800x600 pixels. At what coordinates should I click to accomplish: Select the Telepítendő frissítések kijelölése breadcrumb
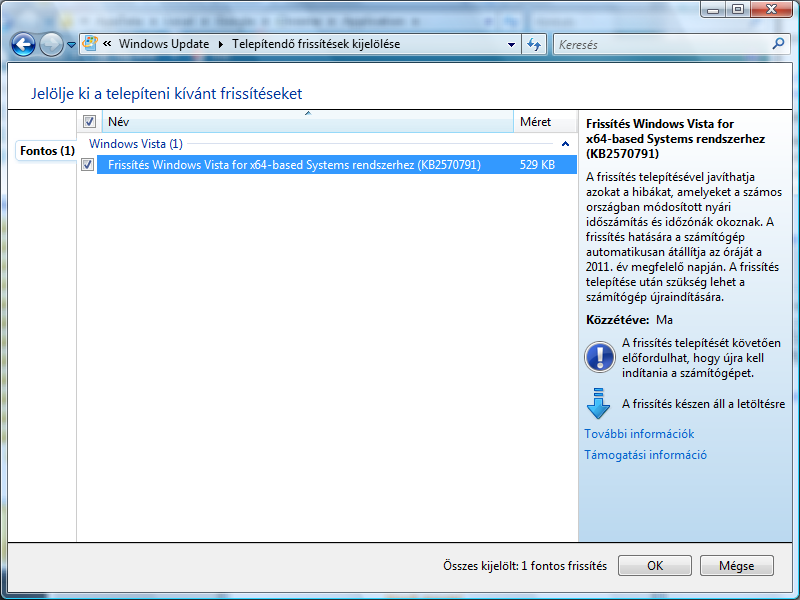click(316, 44)
